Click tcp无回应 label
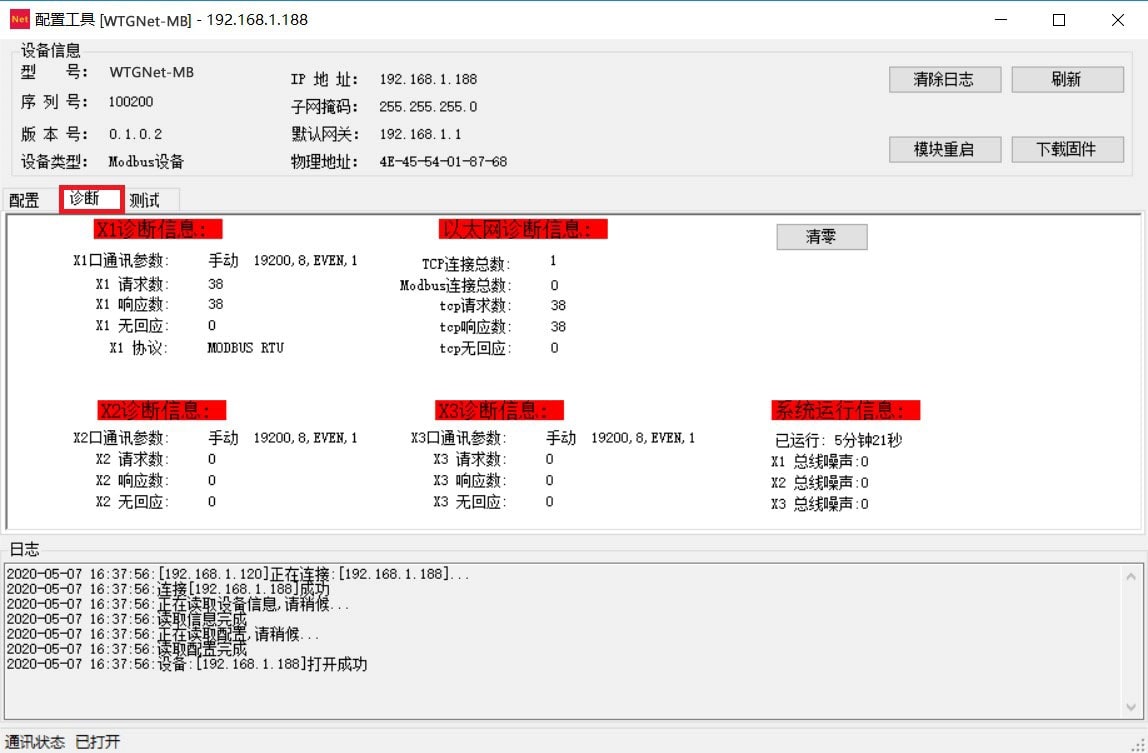 tap(476, 349)
